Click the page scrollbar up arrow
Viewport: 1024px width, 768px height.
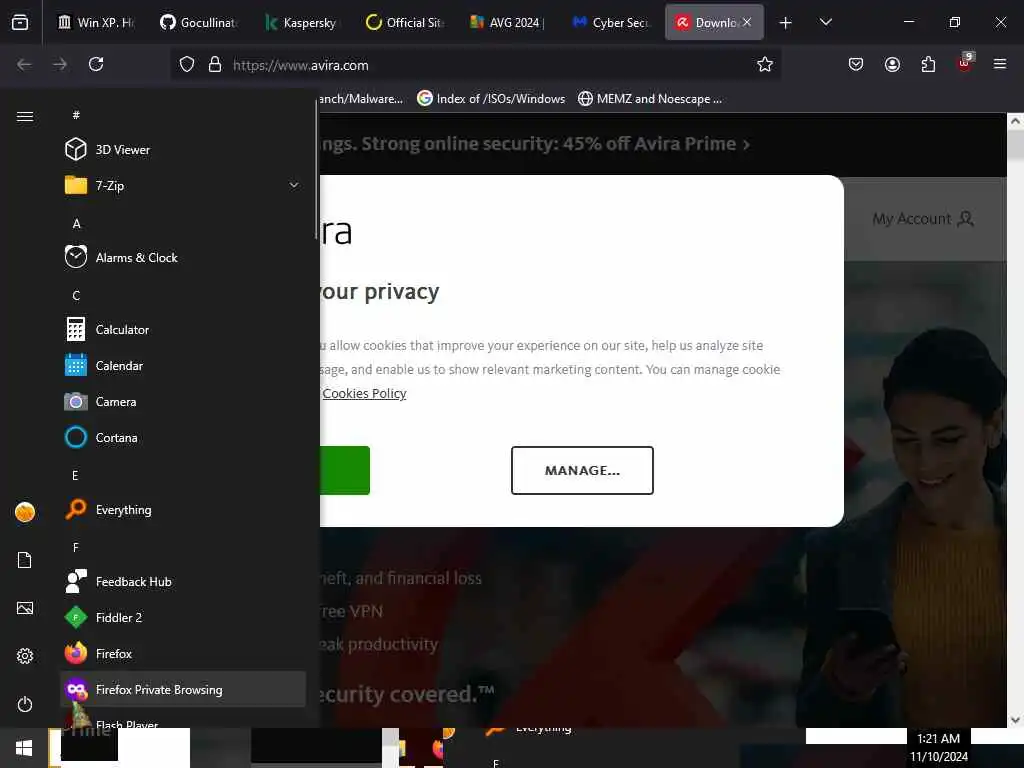(x=1015, y=121)
